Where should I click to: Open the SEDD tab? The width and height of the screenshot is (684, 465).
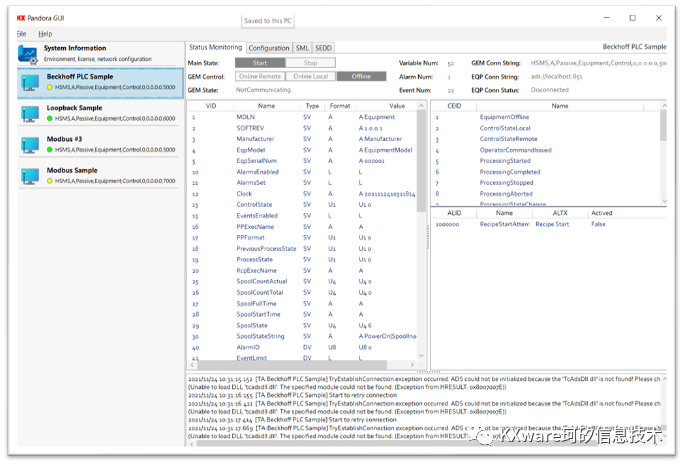click(x=323, y=48)
